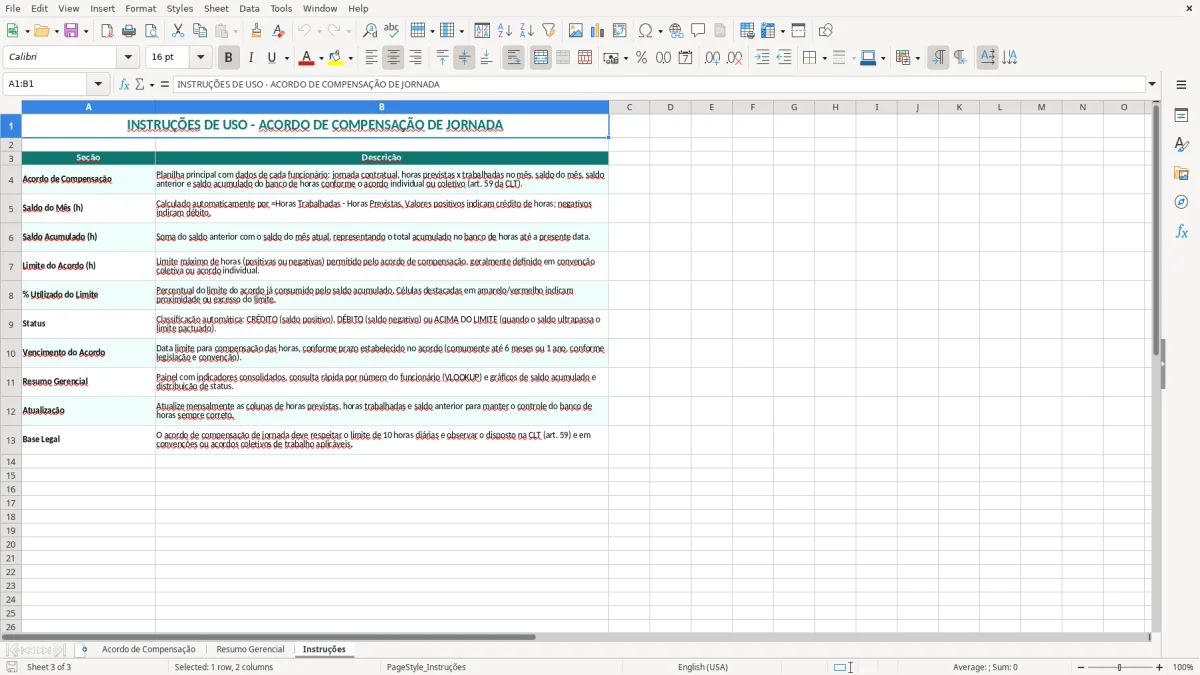Open sidebar Properties panel
The image size is (1200, 675).
coord(1181,115)
